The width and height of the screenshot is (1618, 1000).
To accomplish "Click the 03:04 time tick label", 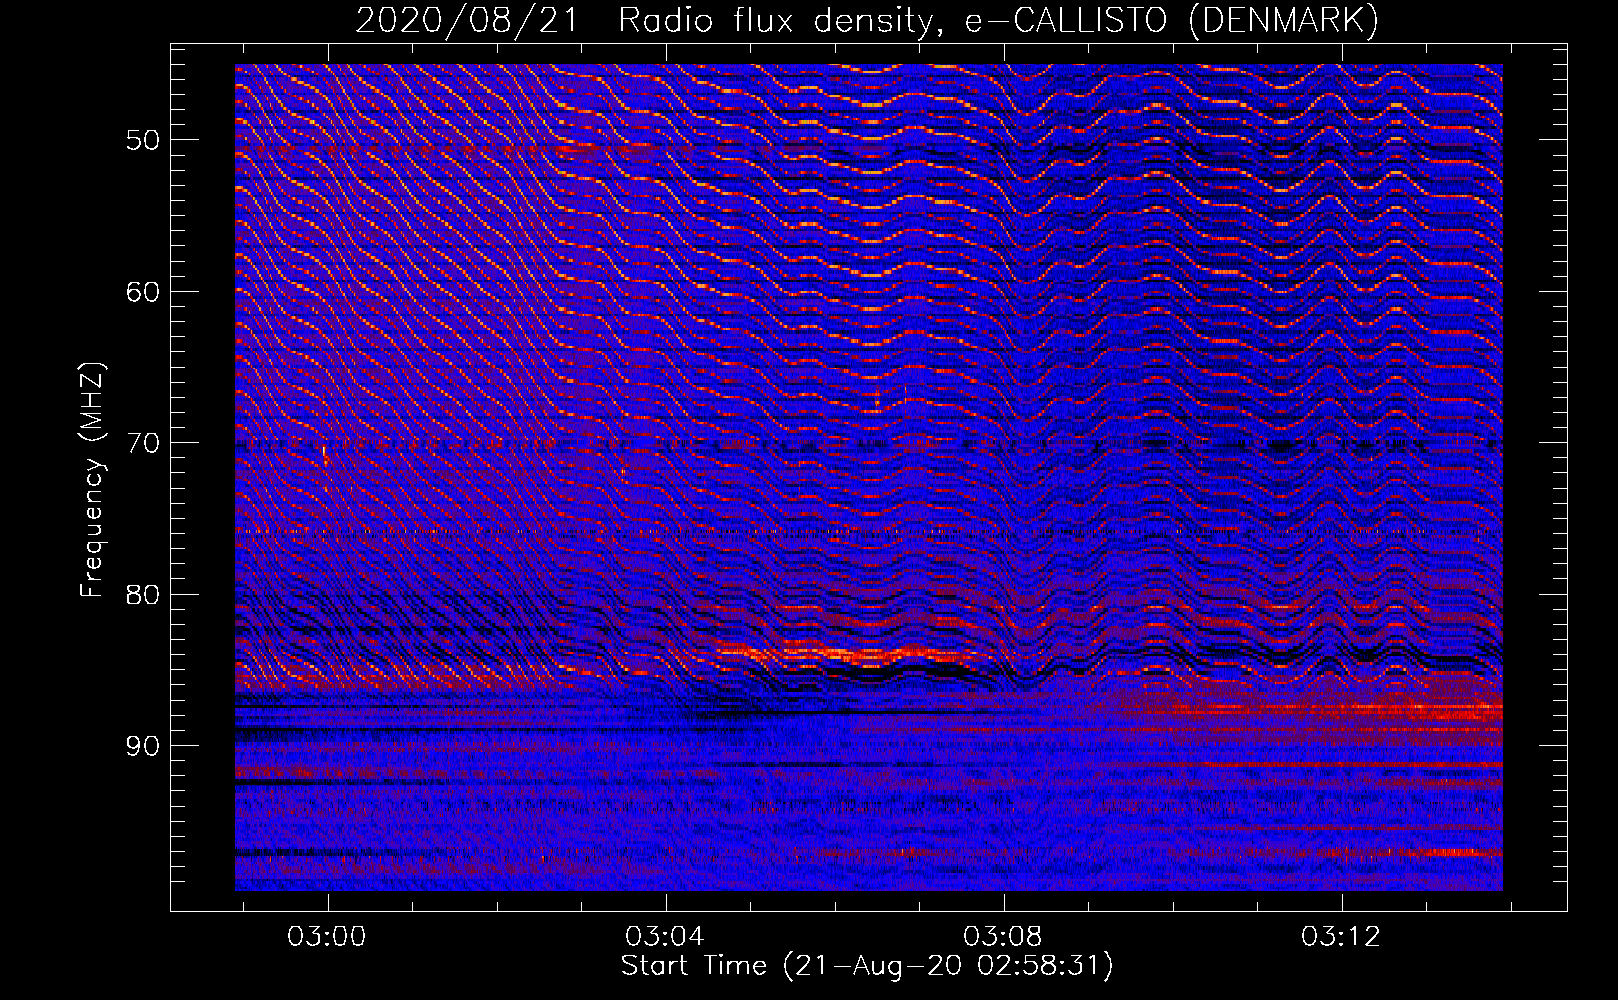I will pos(665,937).
